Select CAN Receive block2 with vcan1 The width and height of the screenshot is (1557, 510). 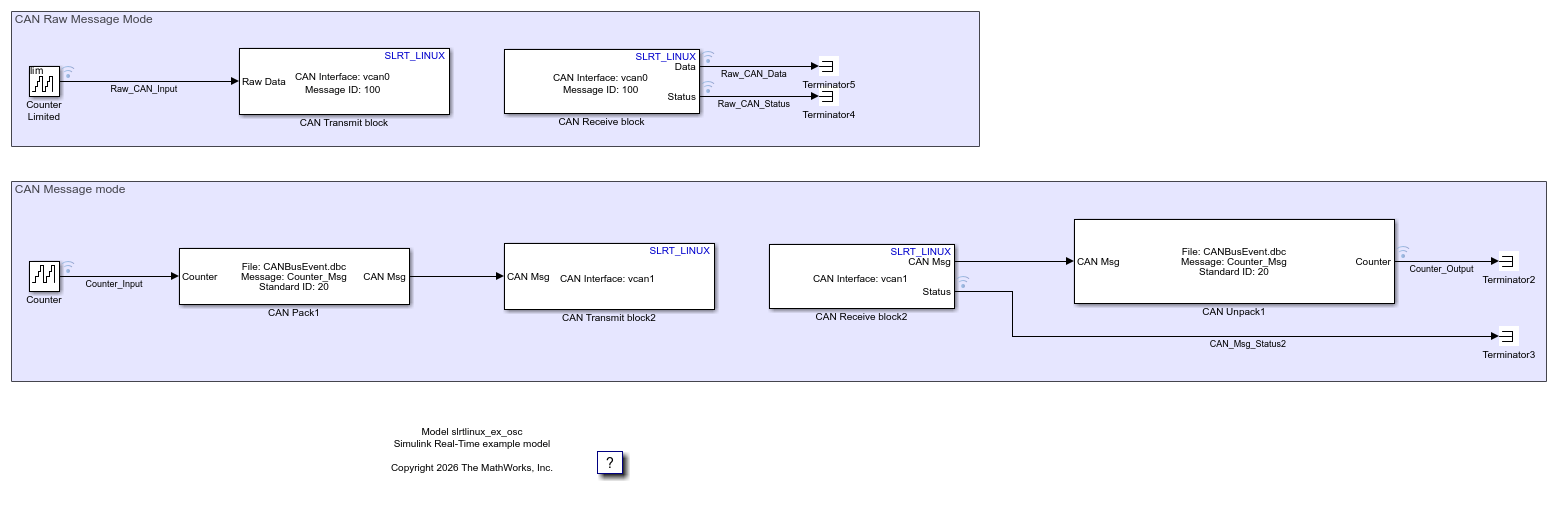(861, 276)
